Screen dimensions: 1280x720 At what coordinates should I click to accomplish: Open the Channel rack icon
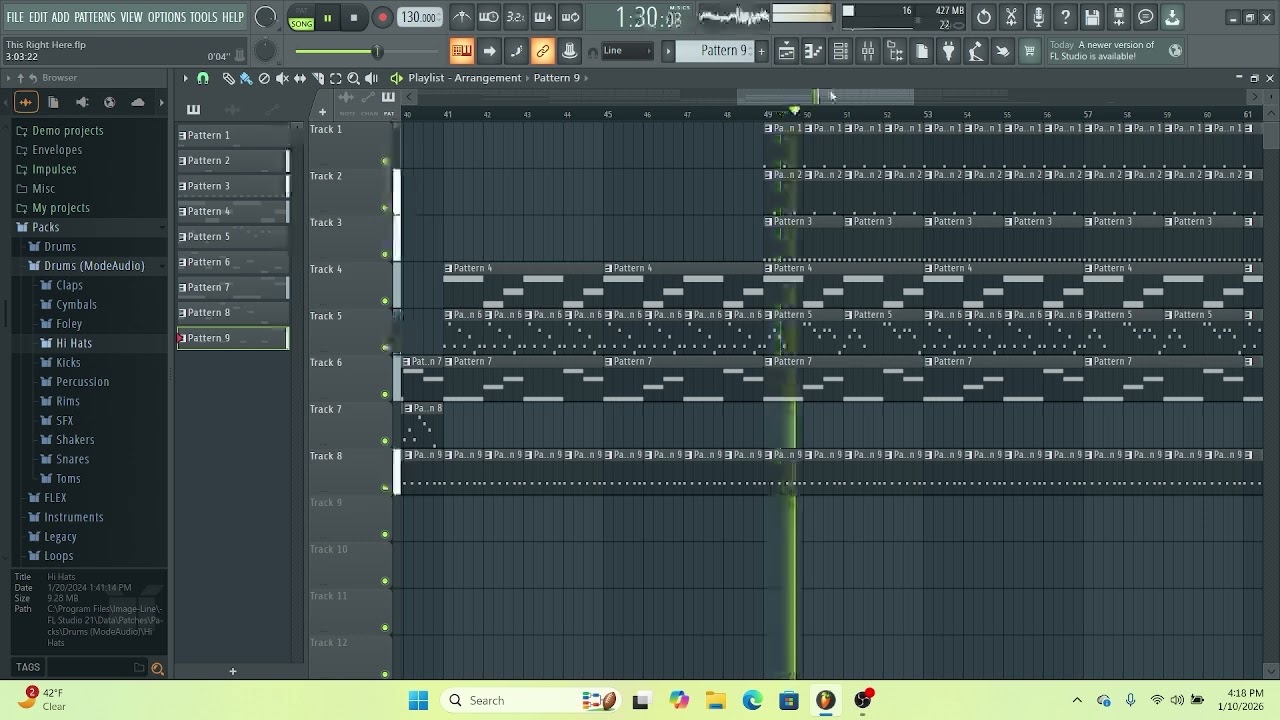841,51
